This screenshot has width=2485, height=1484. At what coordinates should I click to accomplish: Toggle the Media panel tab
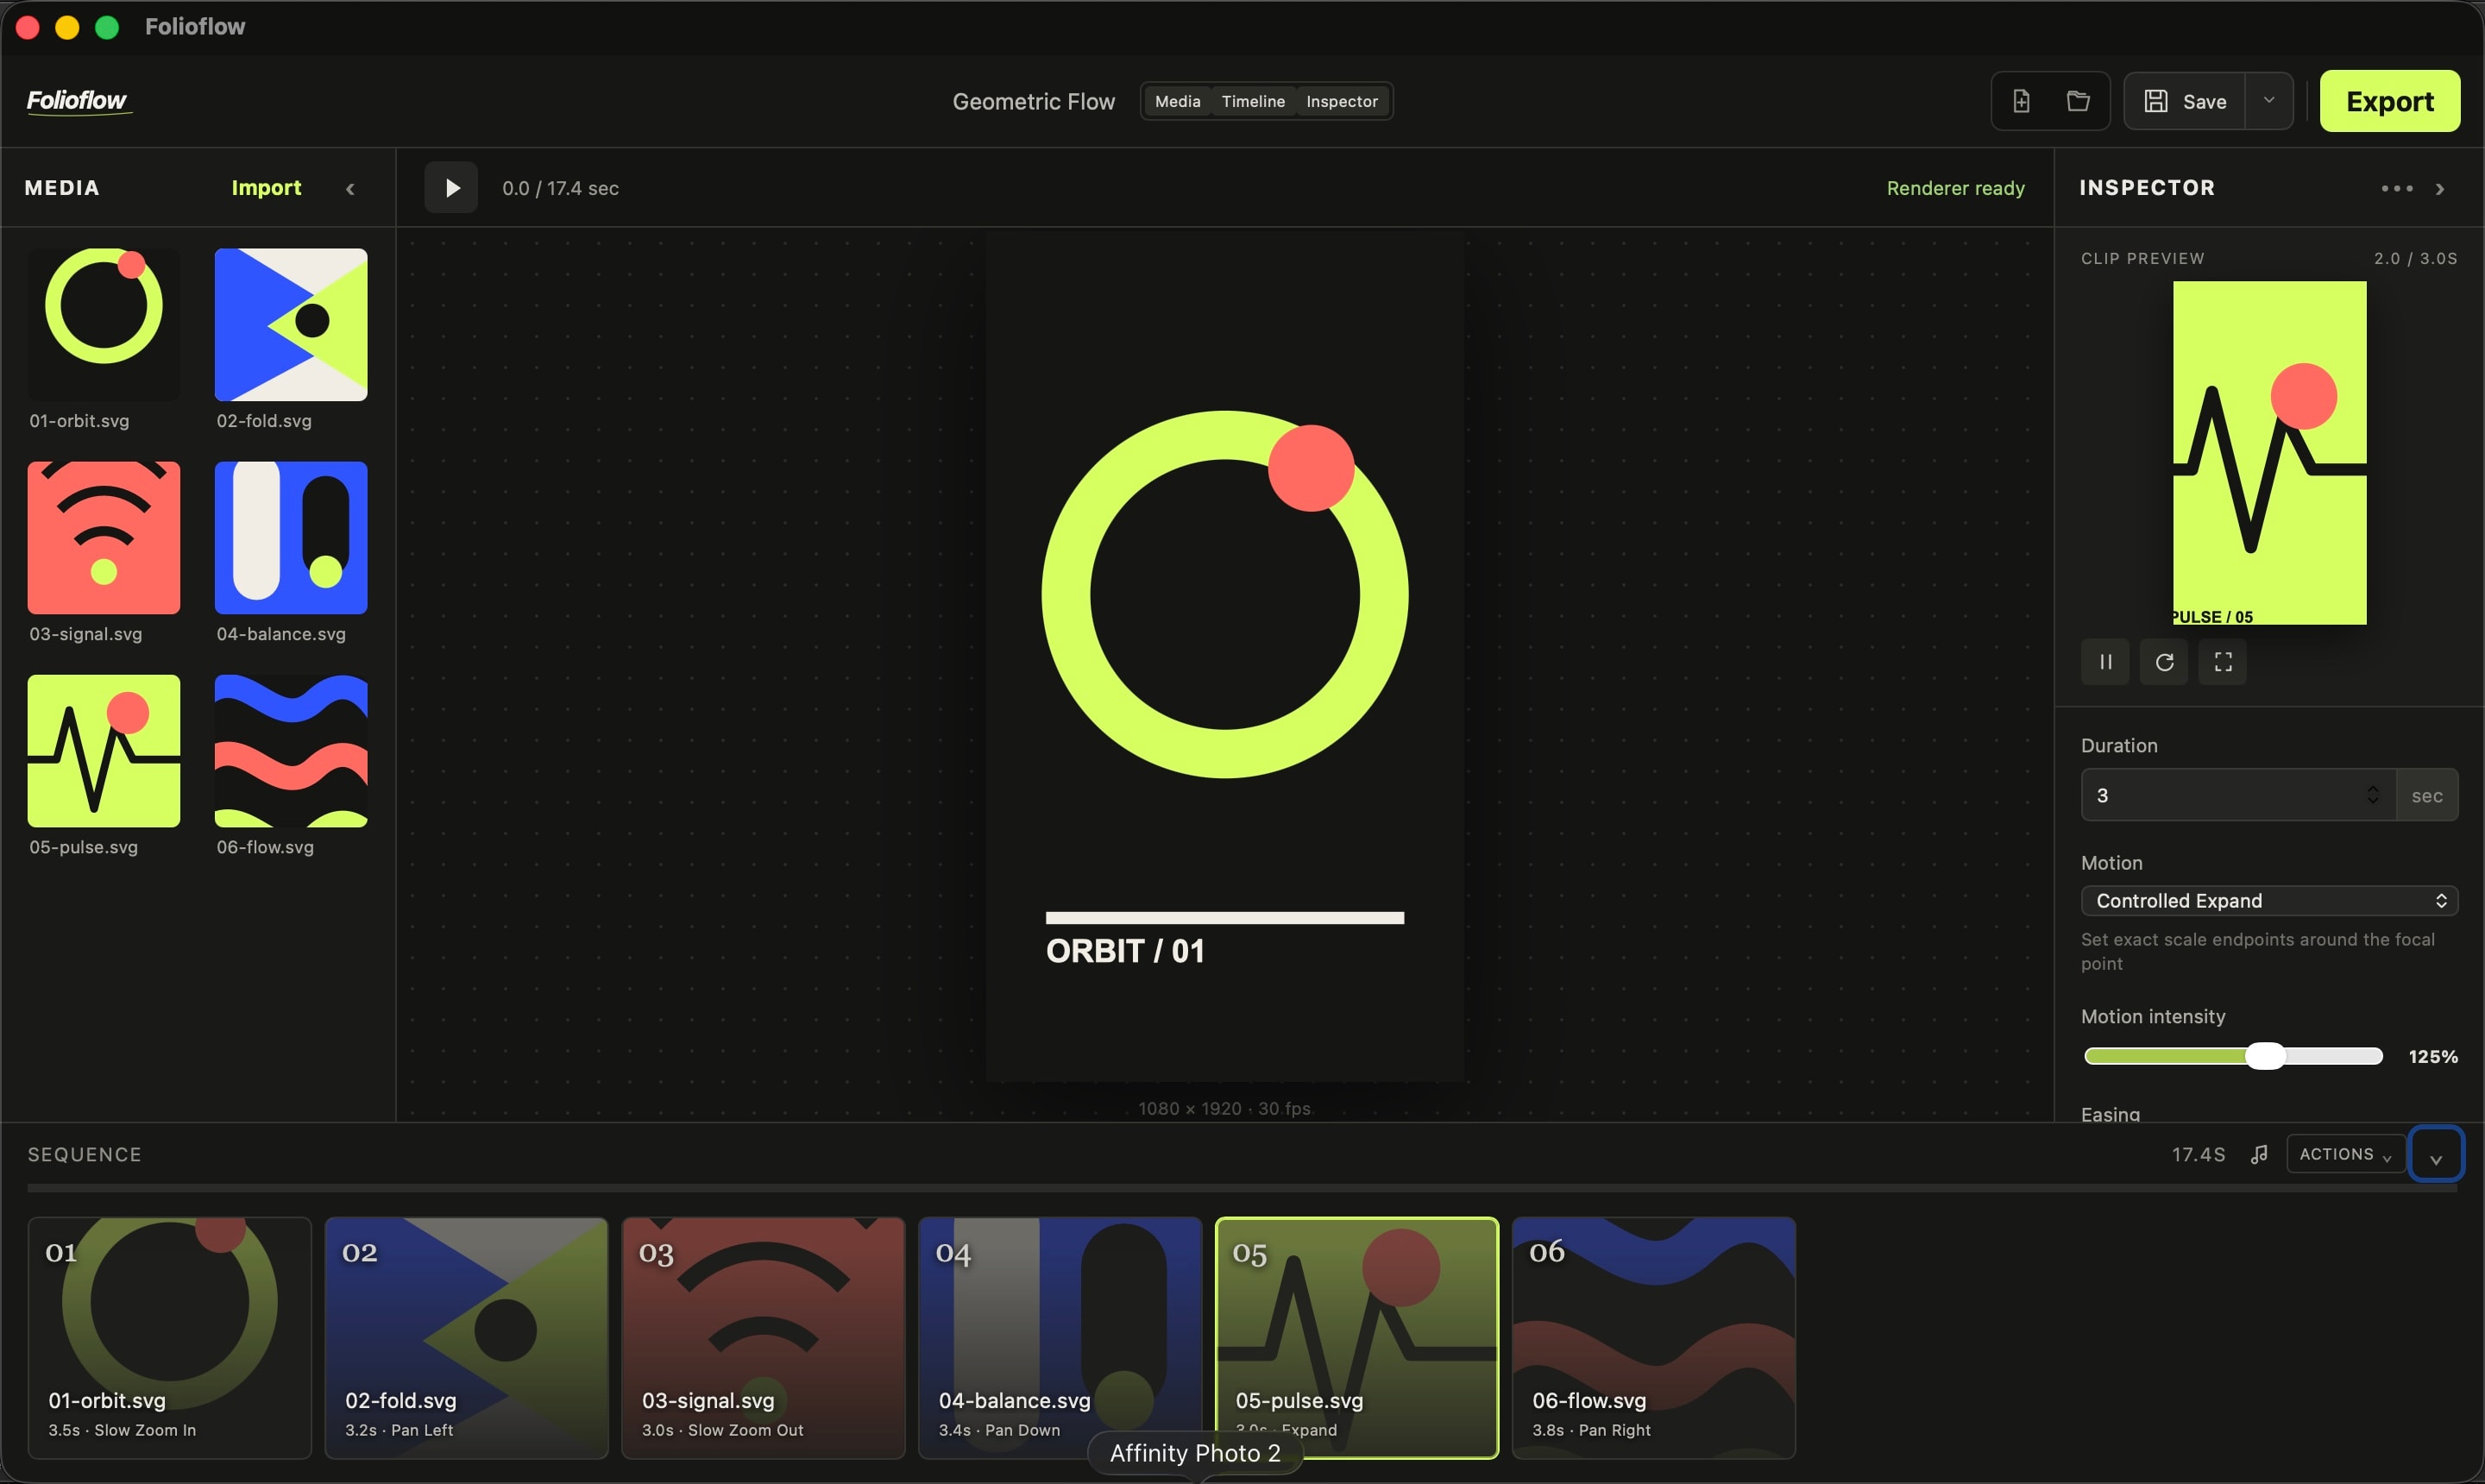coord(1177,101)
